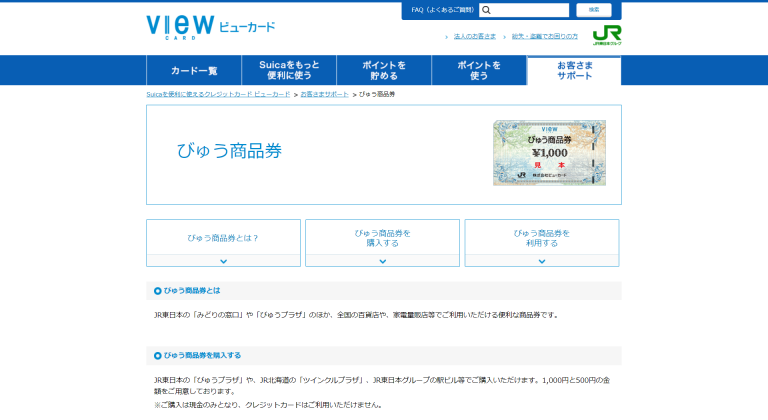This screenshot has width=768, height=420.
Task: Open the ポイントを使う tab
Action: pyautogui.click(x=479, y=71)
